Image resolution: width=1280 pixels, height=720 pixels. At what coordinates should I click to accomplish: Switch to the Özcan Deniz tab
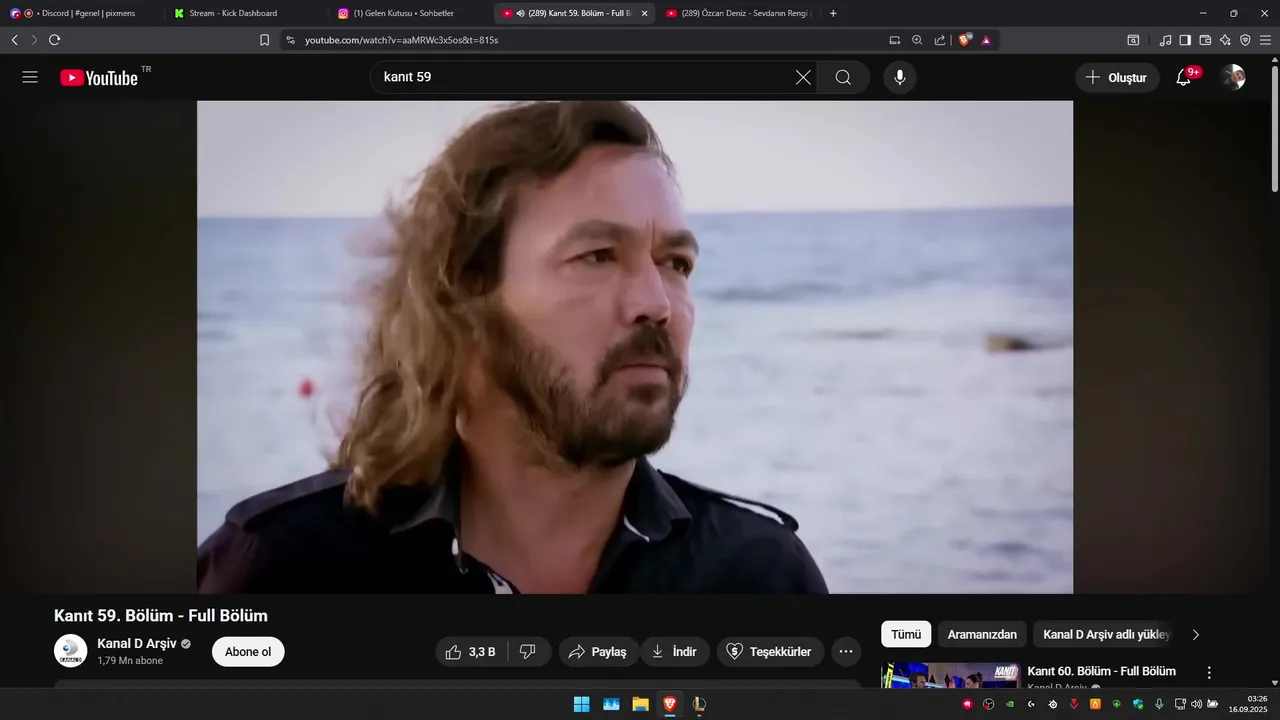(738, 13)
